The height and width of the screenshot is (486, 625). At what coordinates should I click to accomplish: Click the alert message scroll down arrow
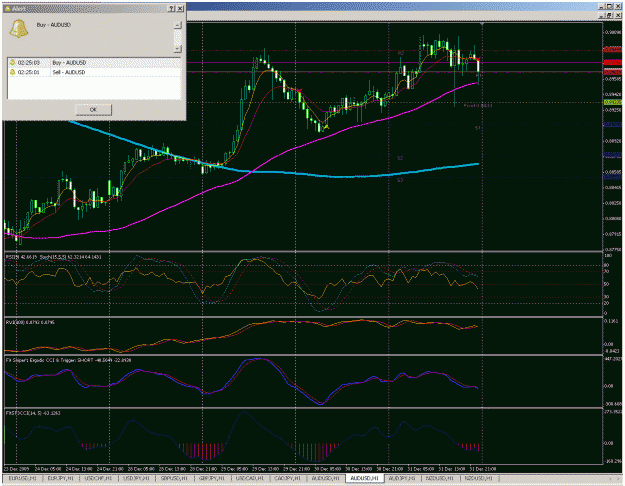tap(178, 49)
